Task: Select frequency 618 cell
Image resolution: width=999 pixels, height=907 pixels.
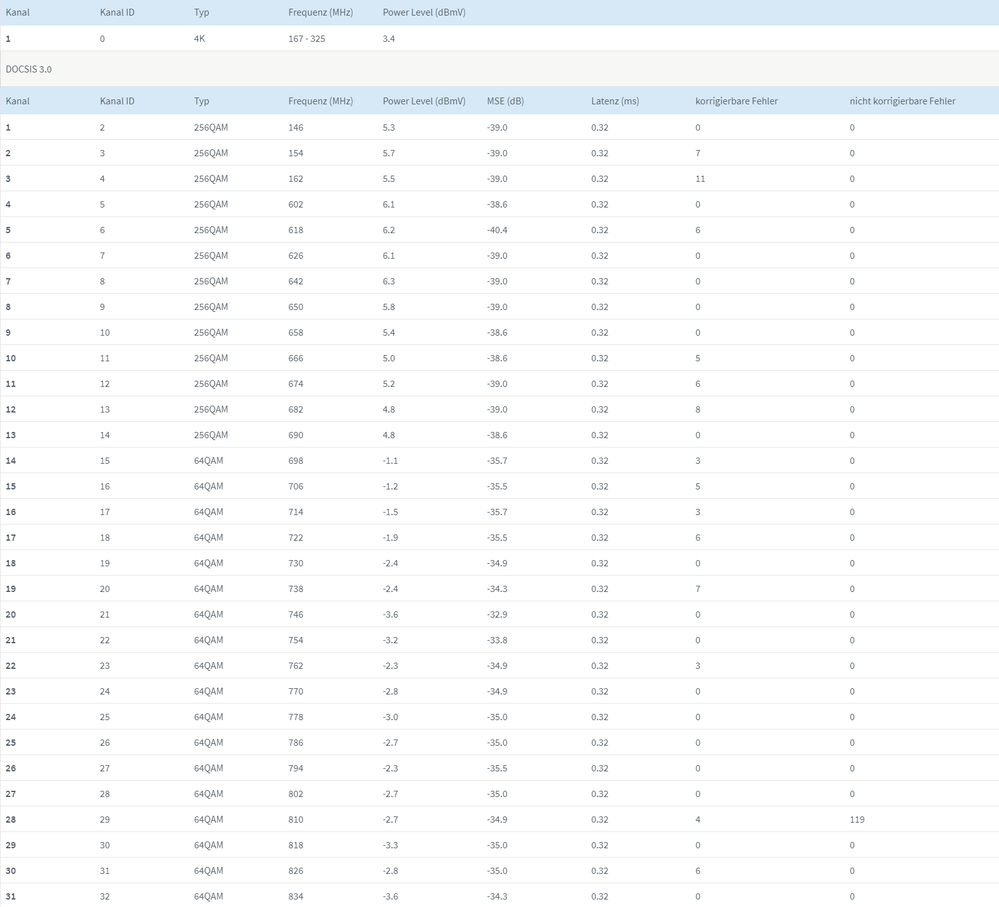Action: click(296, 230)
